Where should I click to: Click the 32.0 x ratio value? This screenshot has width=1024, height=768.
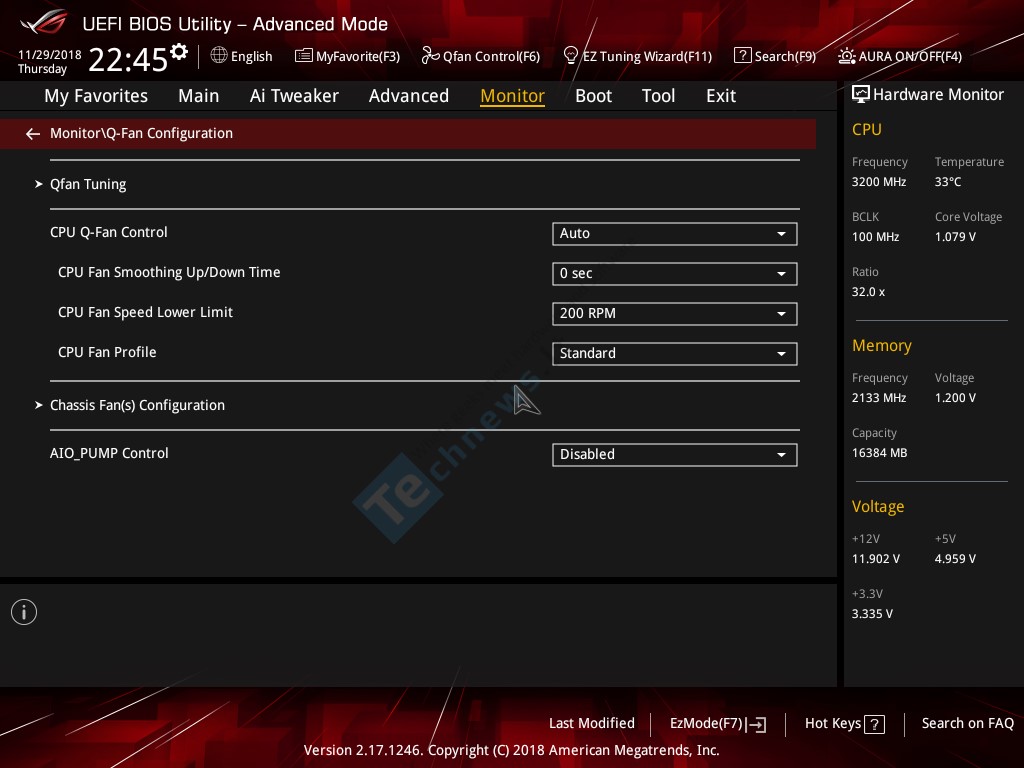869,292
